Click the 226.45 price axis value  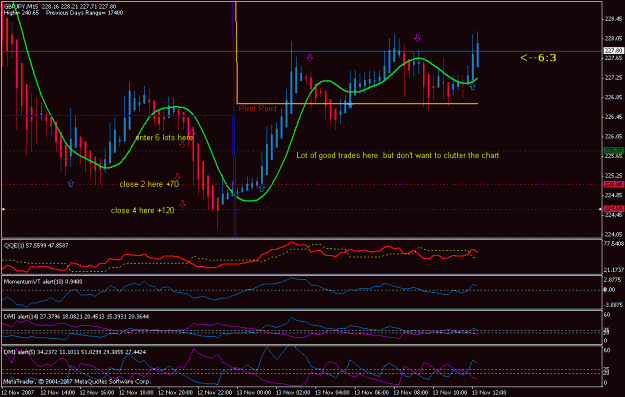(613, 117)
